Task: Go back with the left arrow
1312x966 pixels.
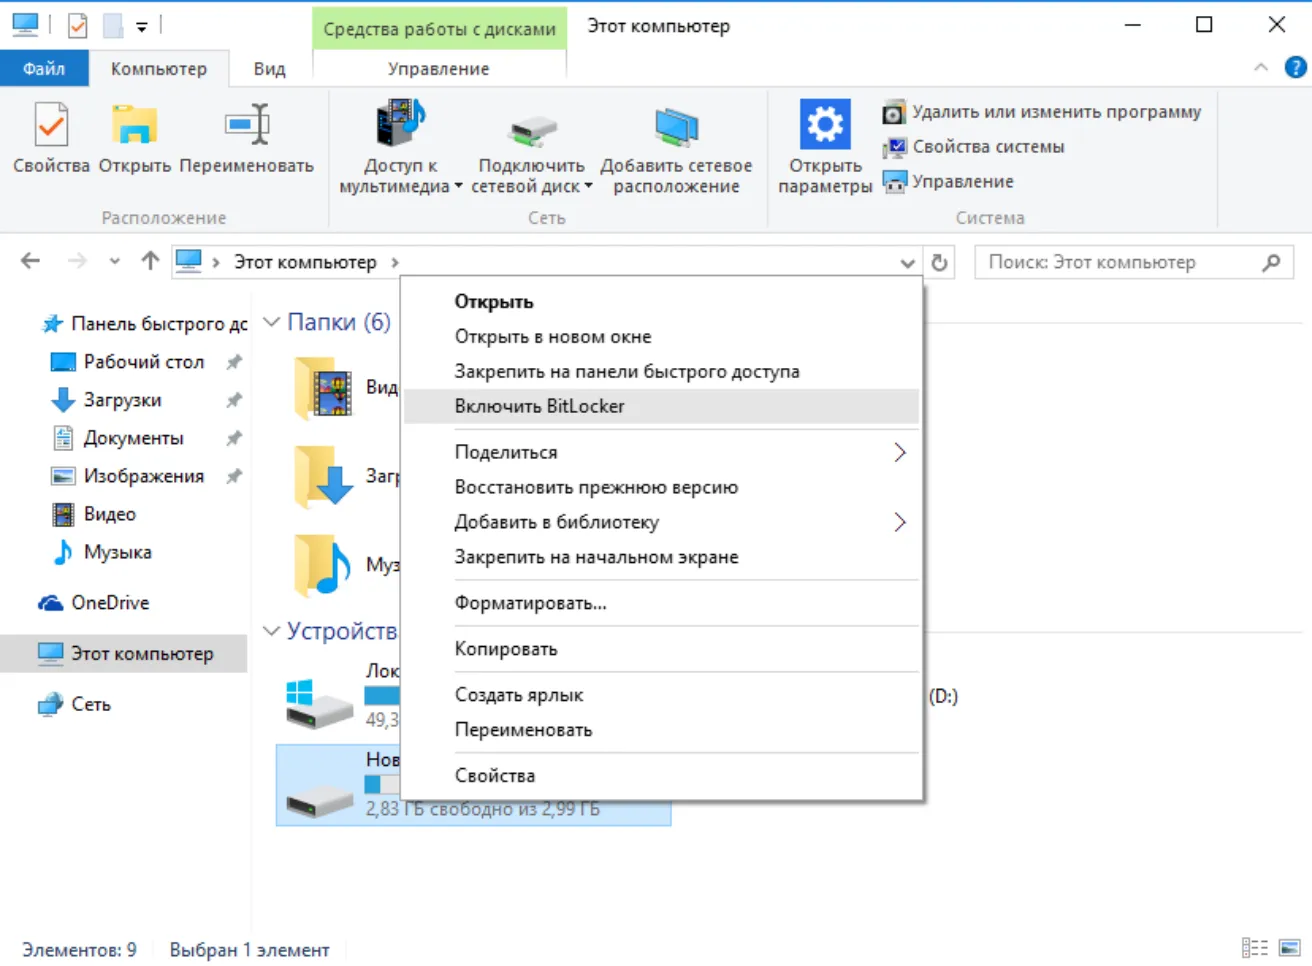Action: 31,262
